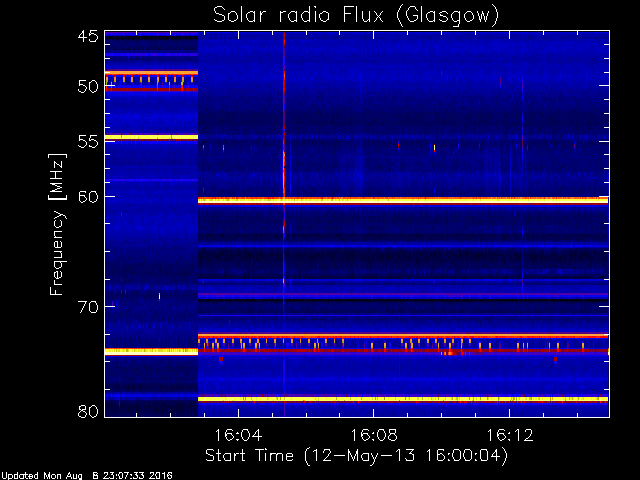Image resolution: width=640 pixels, height=480 pixels.
Task: Click the time label 16:08
Action: coord(374,435)
